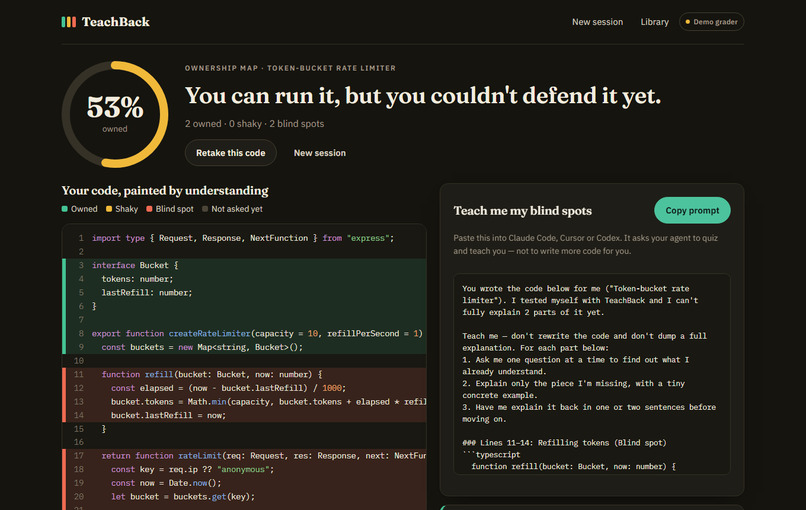
Task: Click the TeachBack tri-color bars logo icon
Action: click(68, 22)
